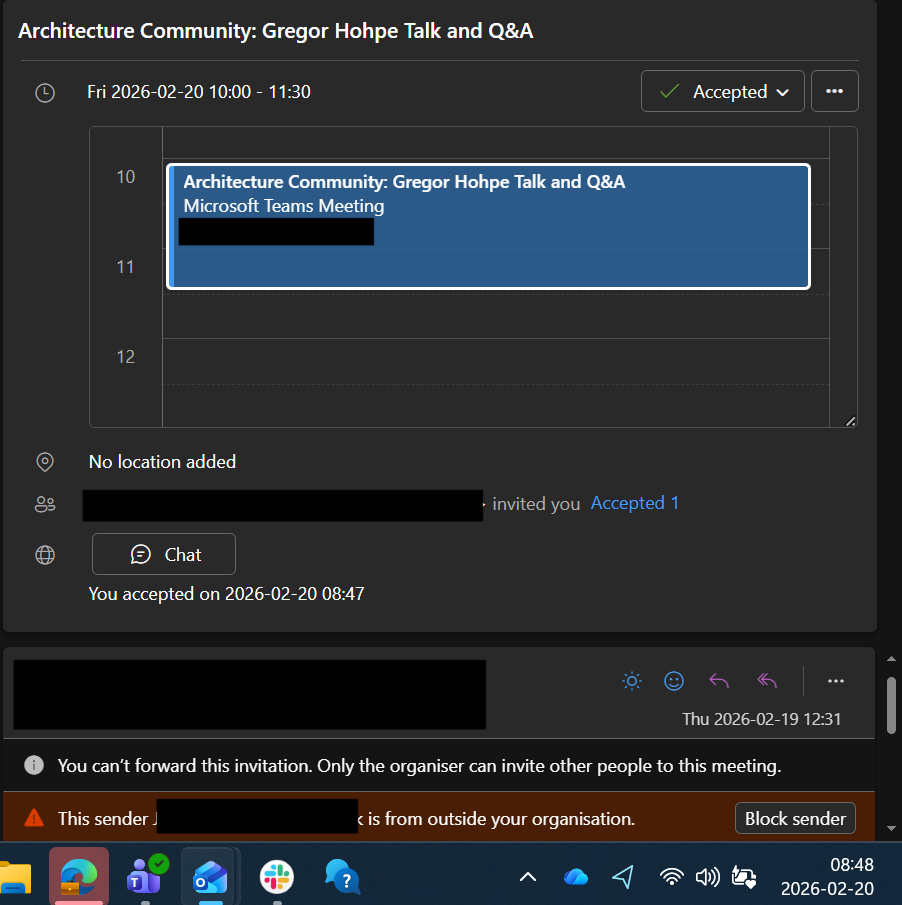Image resolution: width=902 pixels, height=905 pixels.
Task: Click the Block sender button
Action: [795, 818]
